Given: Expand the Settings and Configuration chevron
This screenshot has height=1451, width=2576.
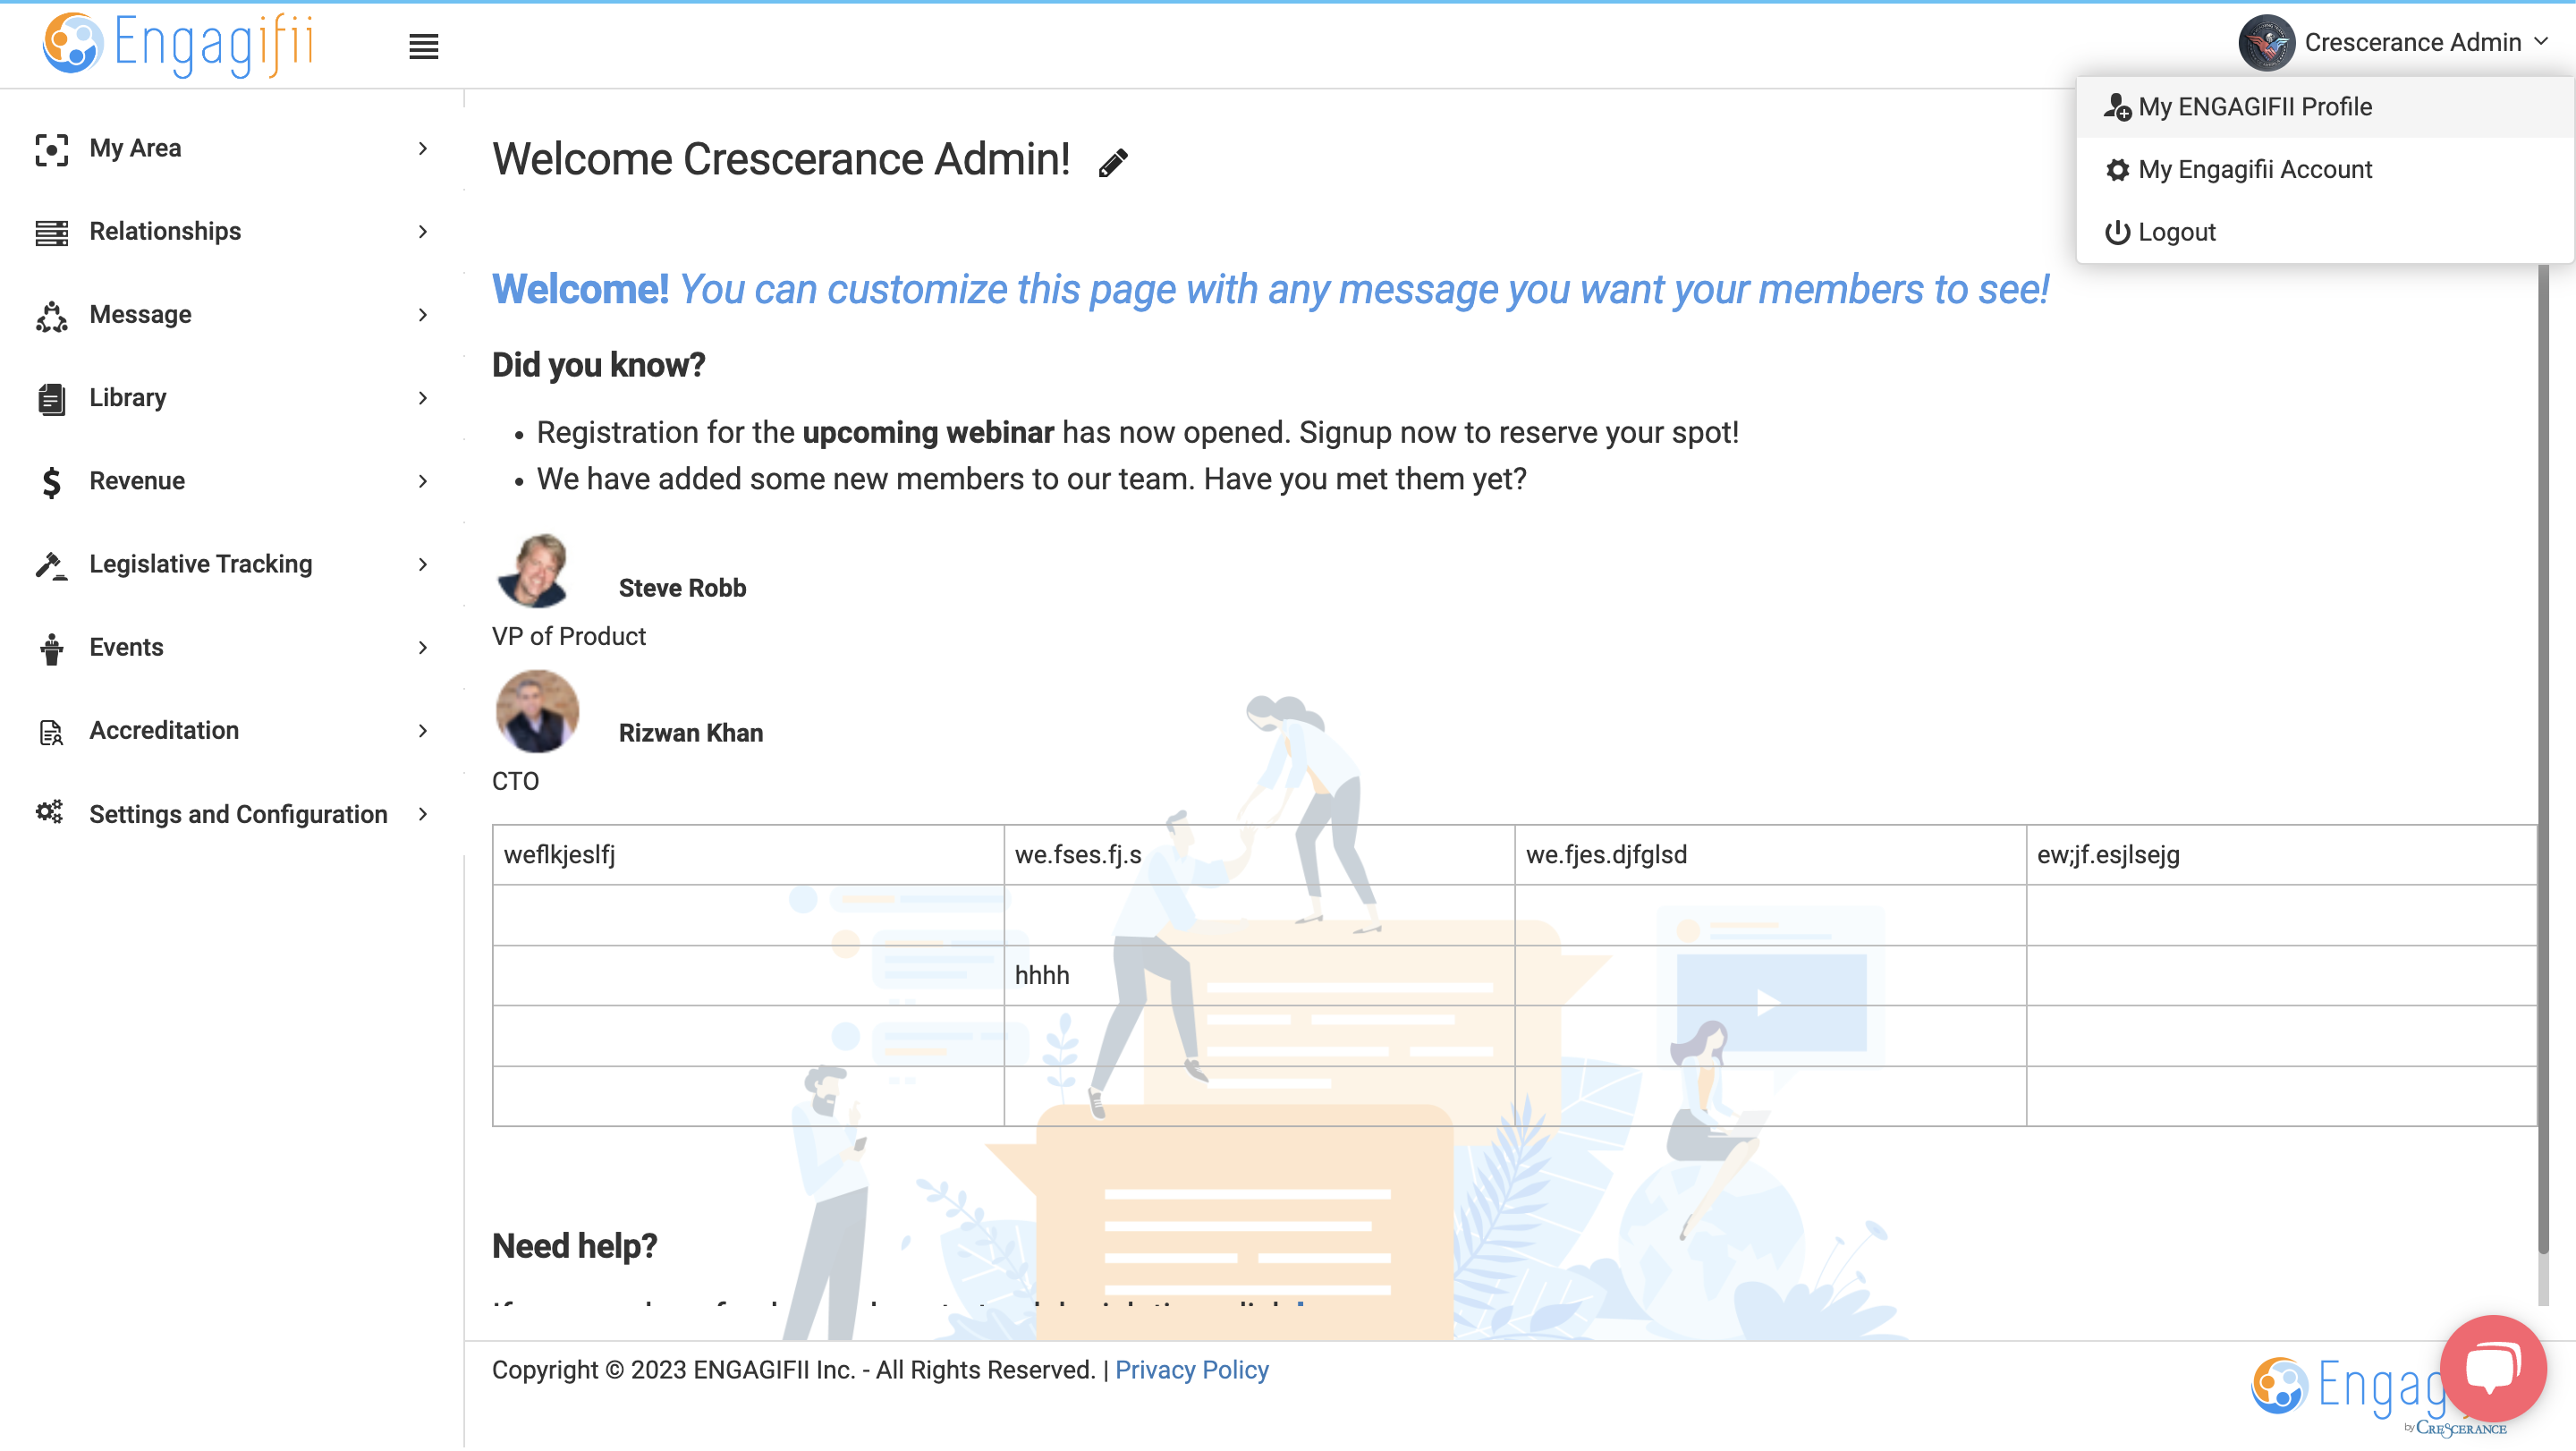Looking at the screenshot, I should click(x=423, y=814).
